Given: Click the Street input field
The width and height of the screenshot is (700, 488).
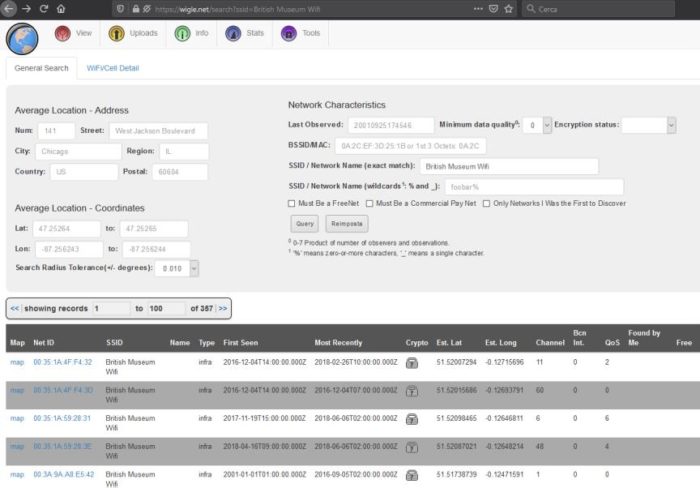Looking at the screenshot, I should click(x=158, y=131).
